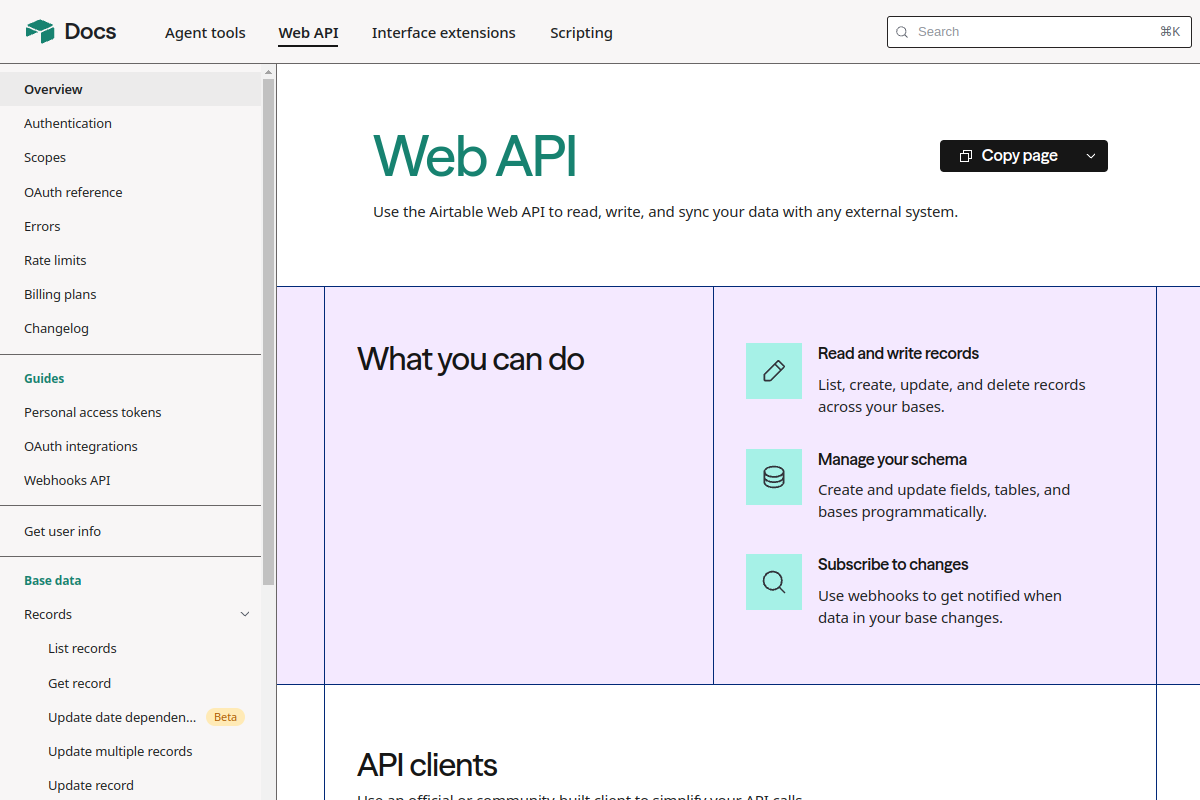
Task: Click the Guides section heading
Action: coord(44,378)
